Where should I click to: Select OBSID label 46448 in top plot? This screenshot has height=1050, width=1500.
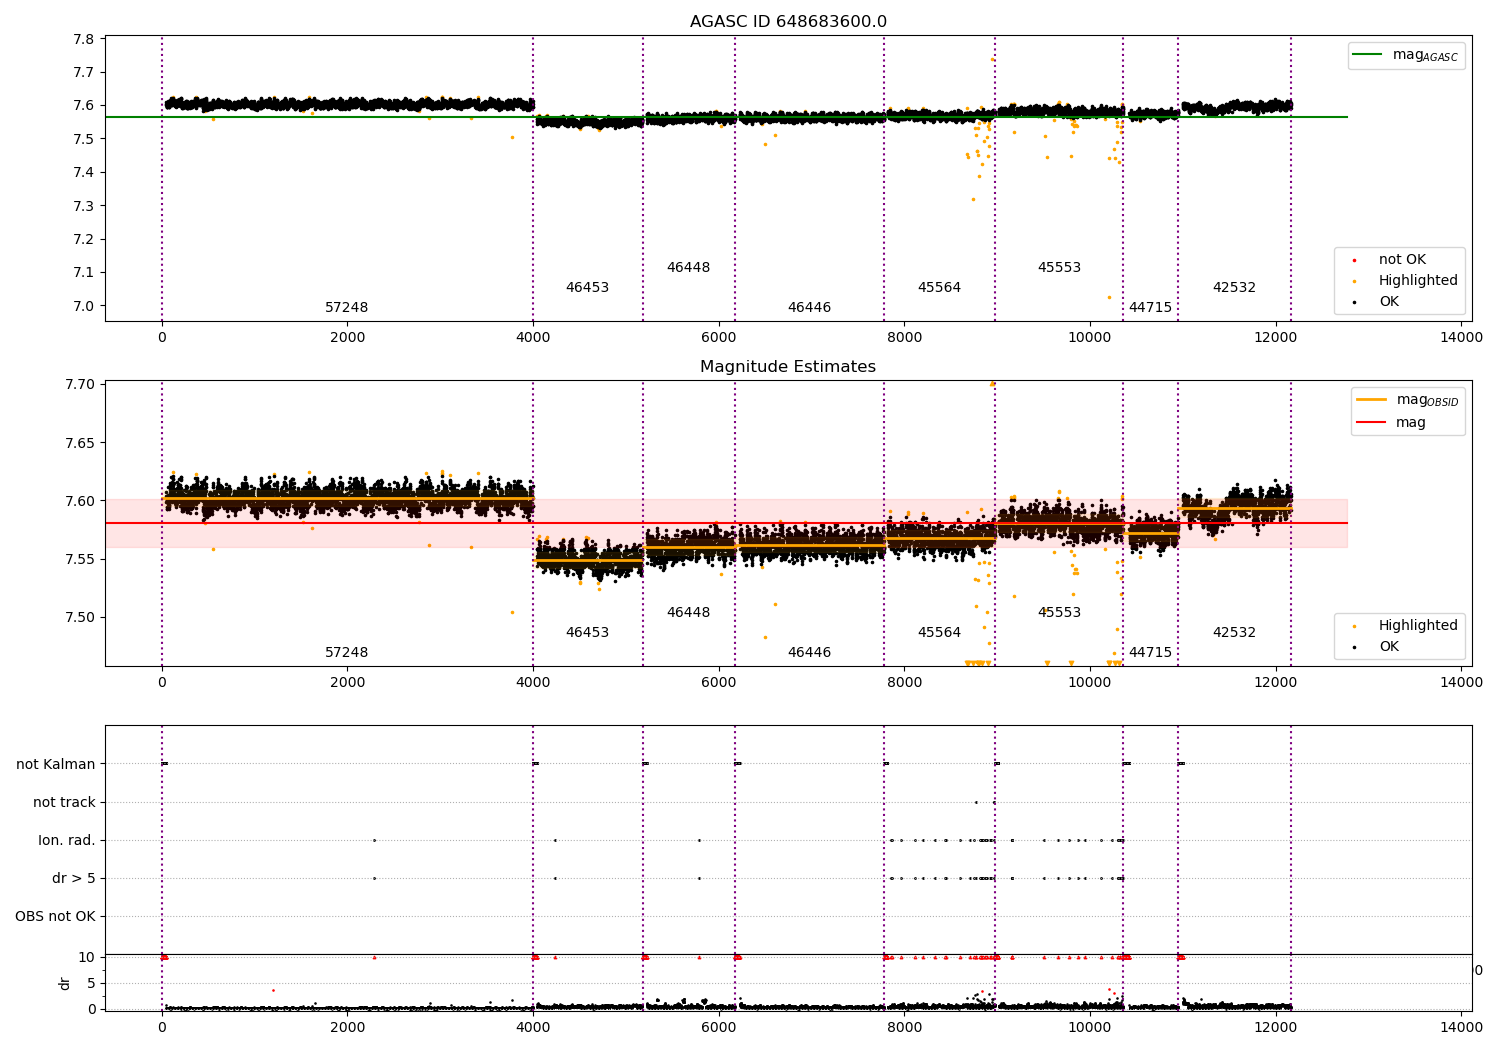click(x=688, y=268)
